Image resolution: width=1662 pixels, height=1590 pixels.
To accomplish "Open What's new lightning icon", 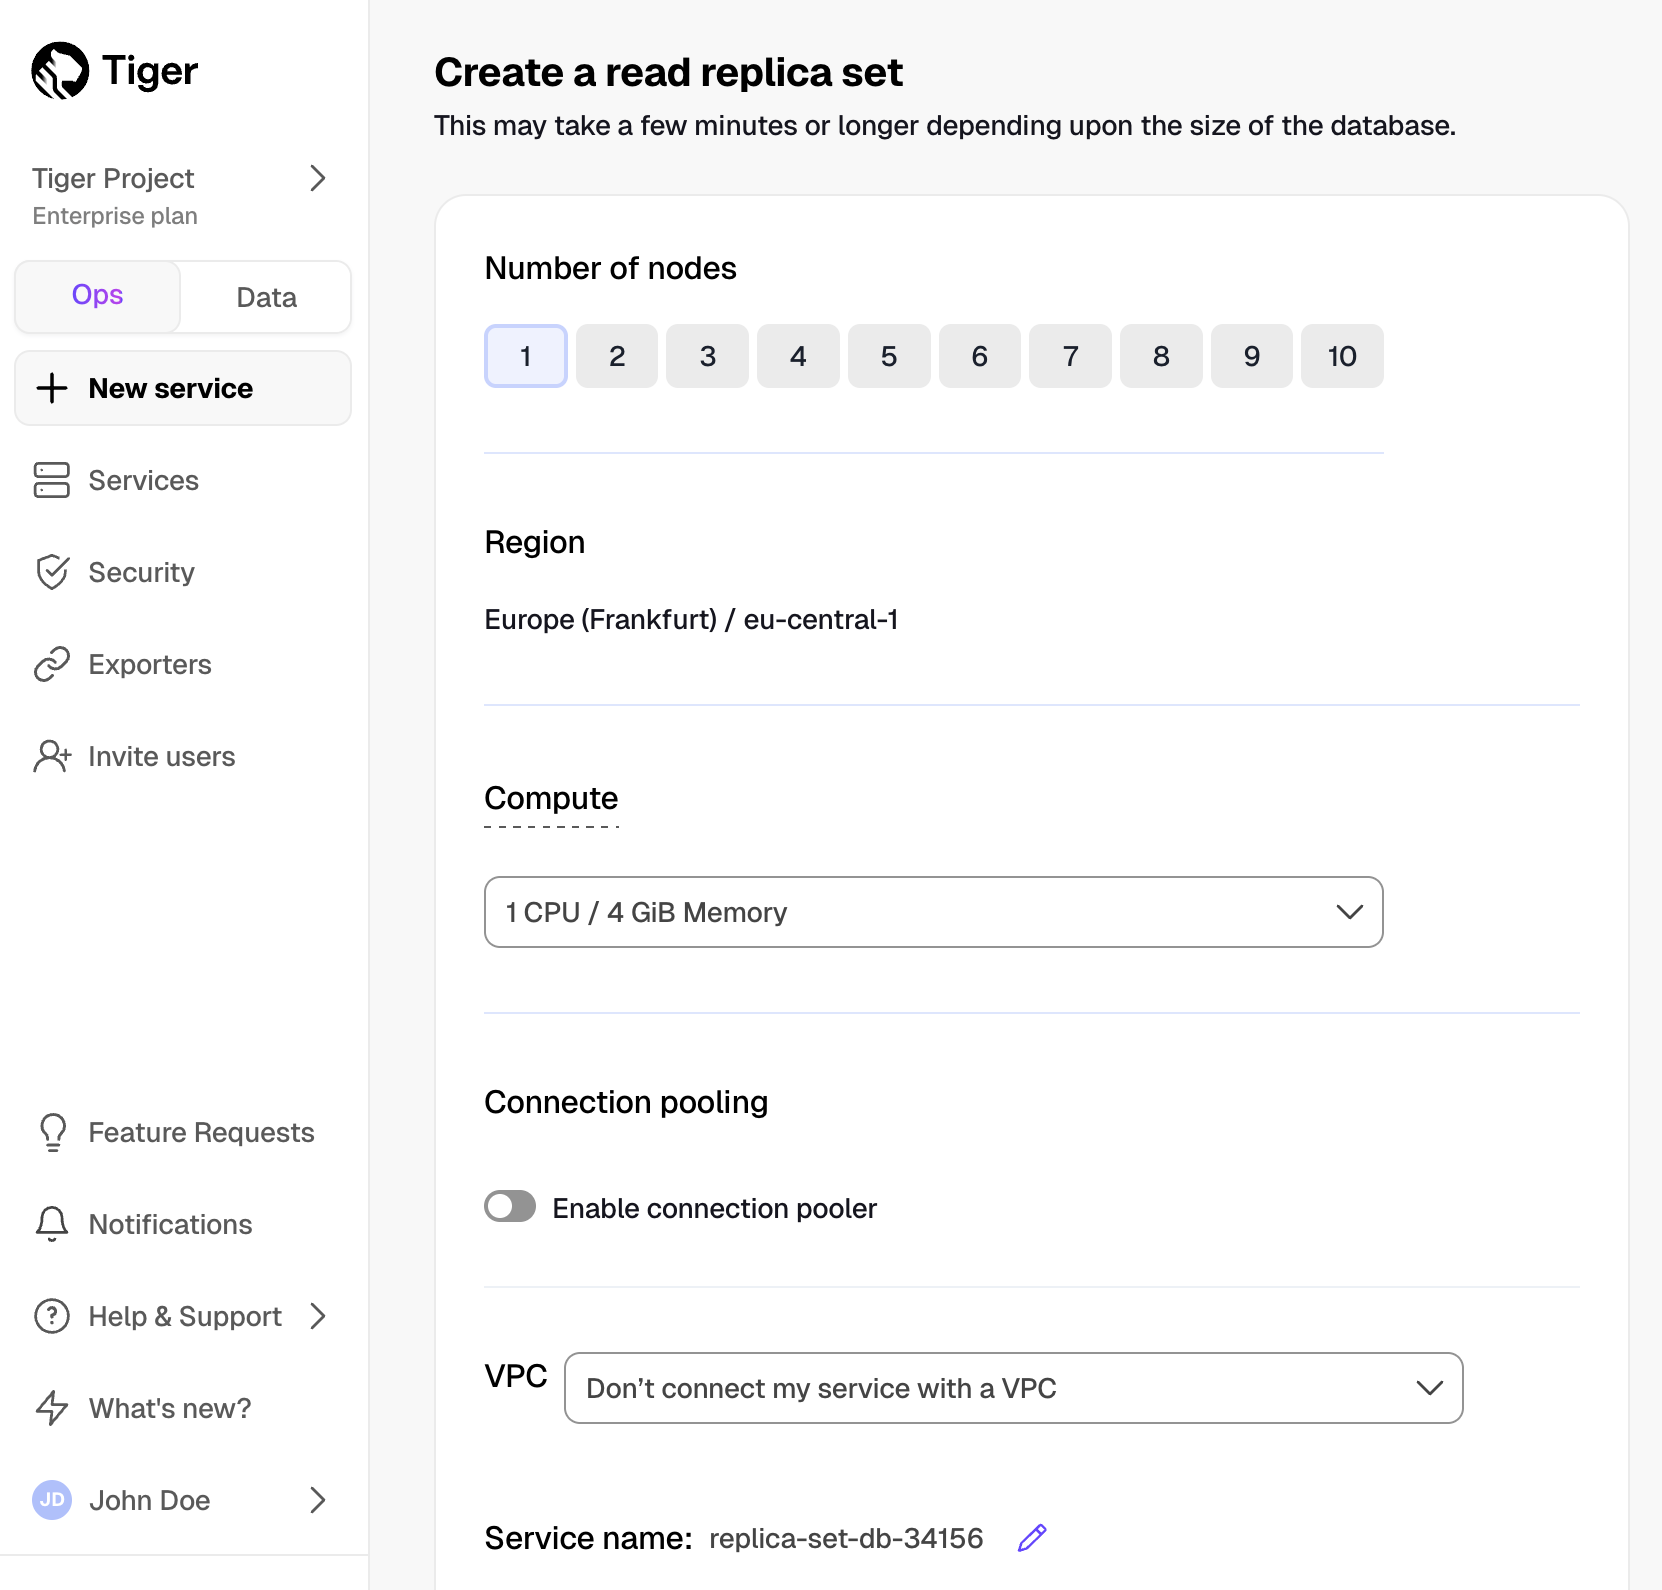I will pyautogui.click(x=52, y=1408).
